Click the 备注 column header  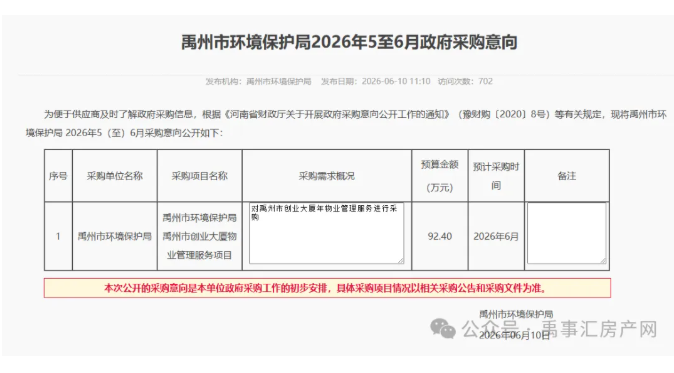click(x=567, y=176)
